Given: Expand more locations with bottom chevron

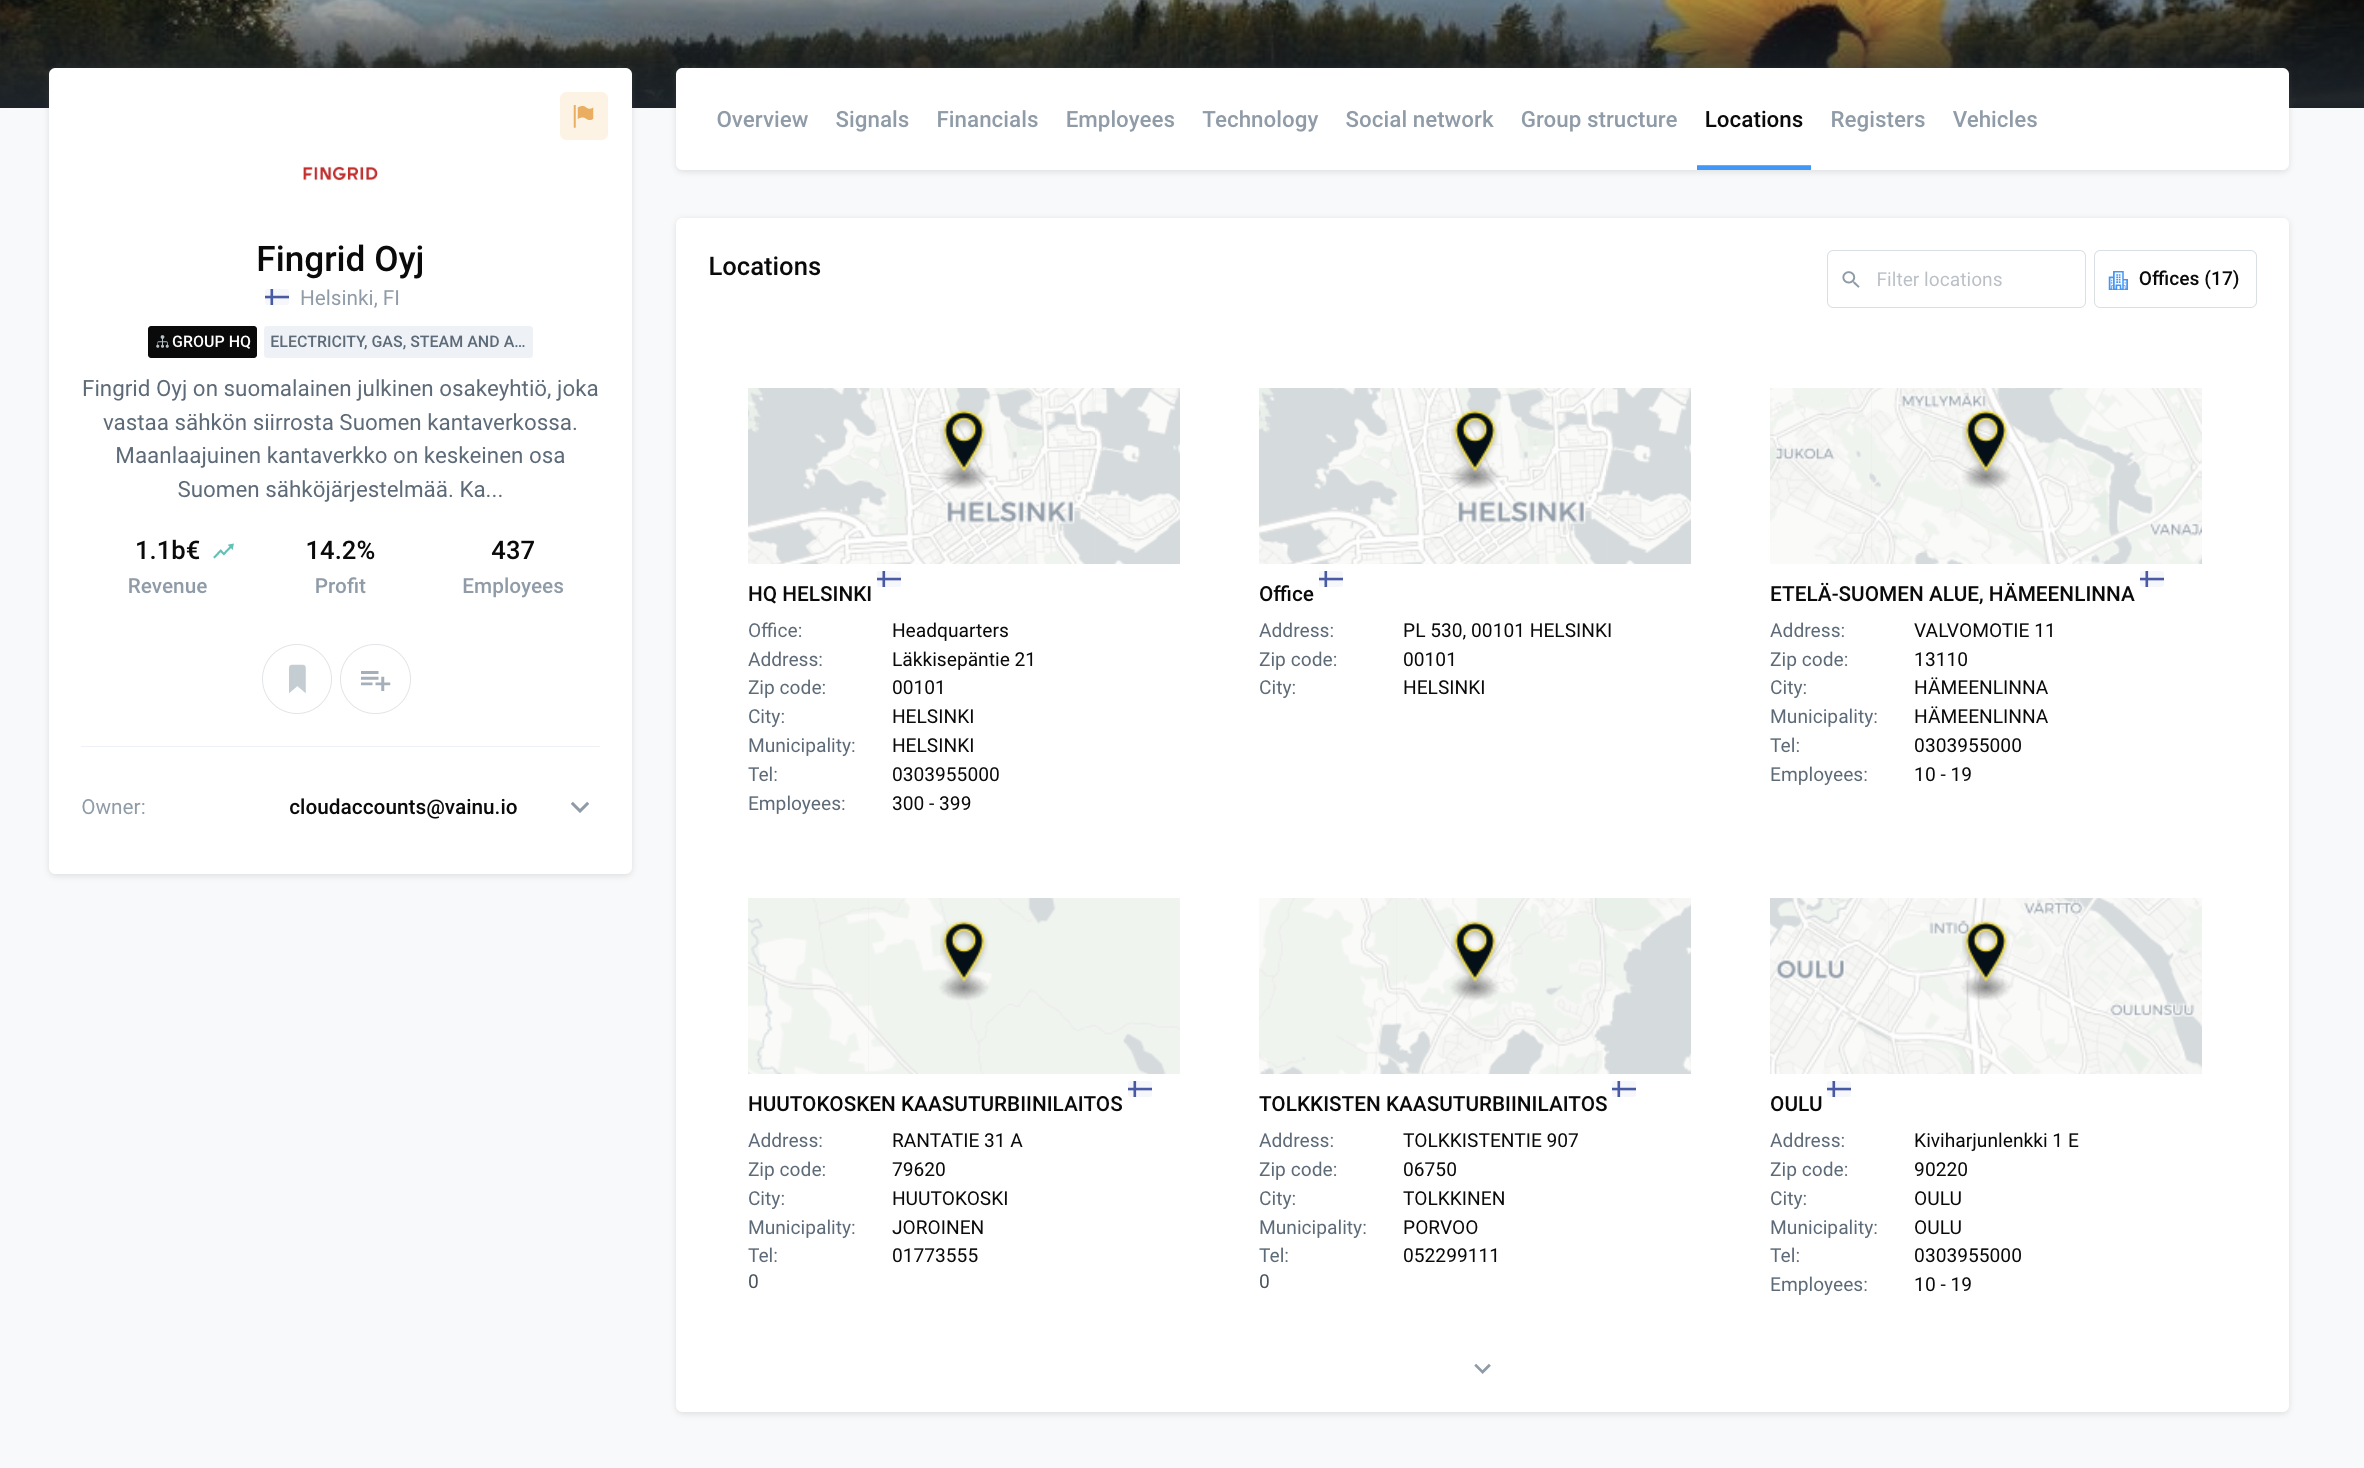Looking at the screenshot, I should 1482,1368.
